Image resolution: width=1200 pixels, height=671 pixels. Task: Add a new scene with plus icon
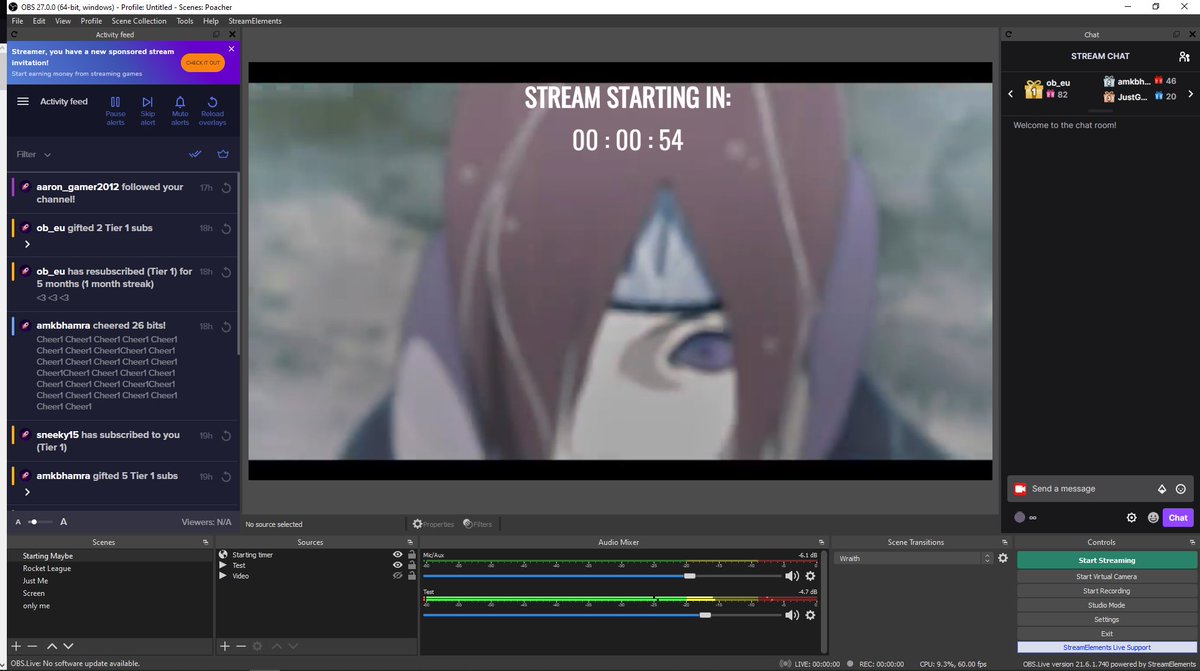pyautogui.click(x=16, y=647)
